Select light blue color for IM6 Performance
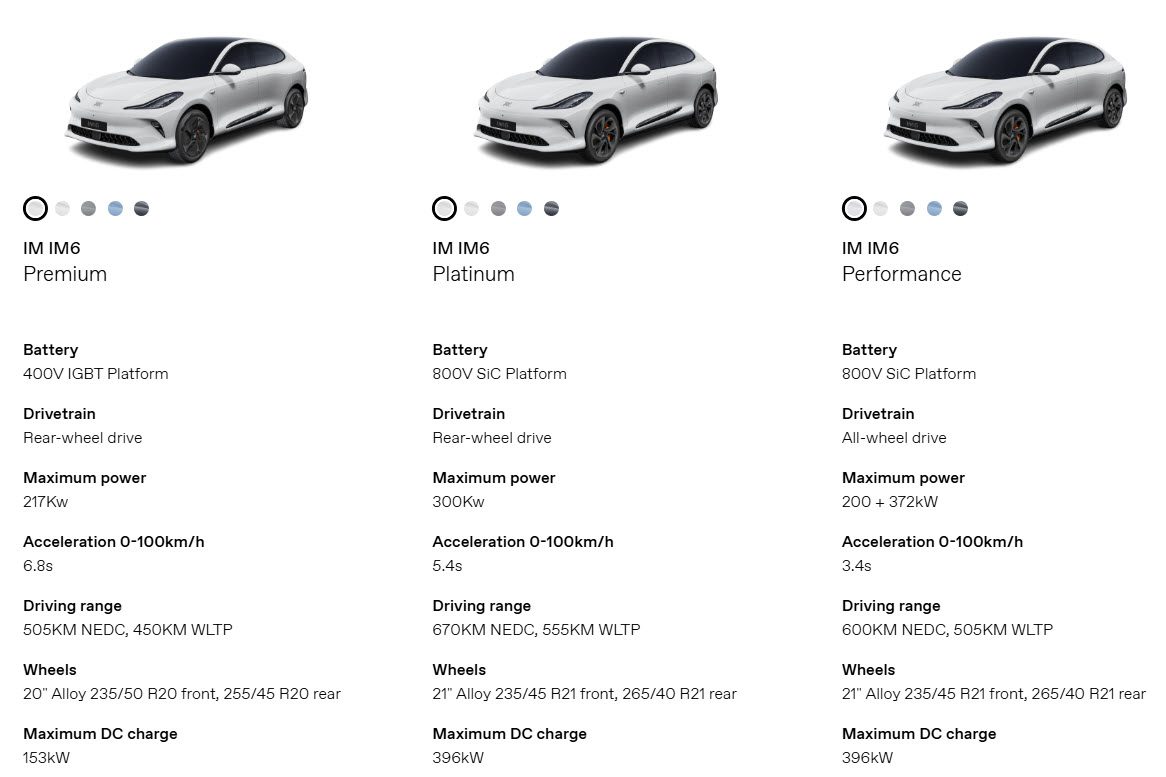The width and height of the screenshot is (1166, 777). pos(934,209)
